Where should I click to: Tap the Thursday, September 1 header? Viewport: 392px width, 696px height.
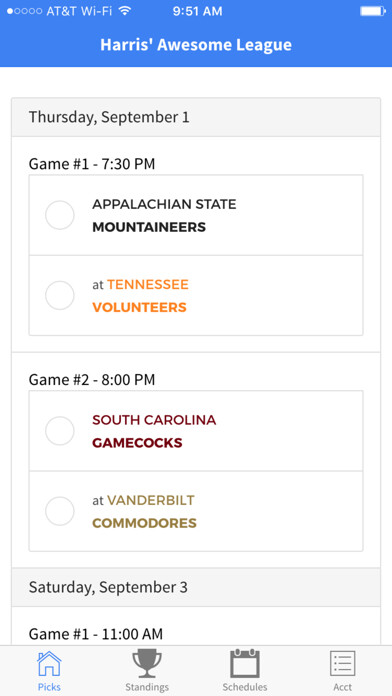pyautogui.click(x=196, y=117)
